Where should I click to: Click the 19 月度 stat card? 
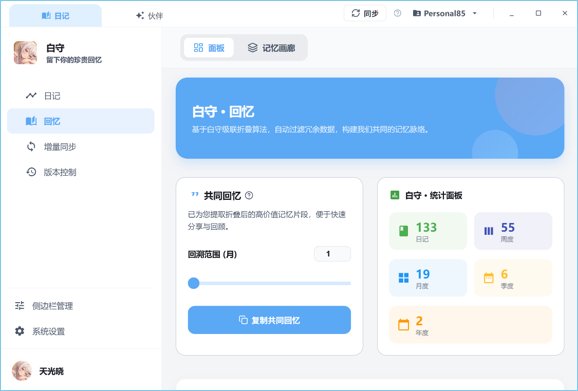[428, 278]
